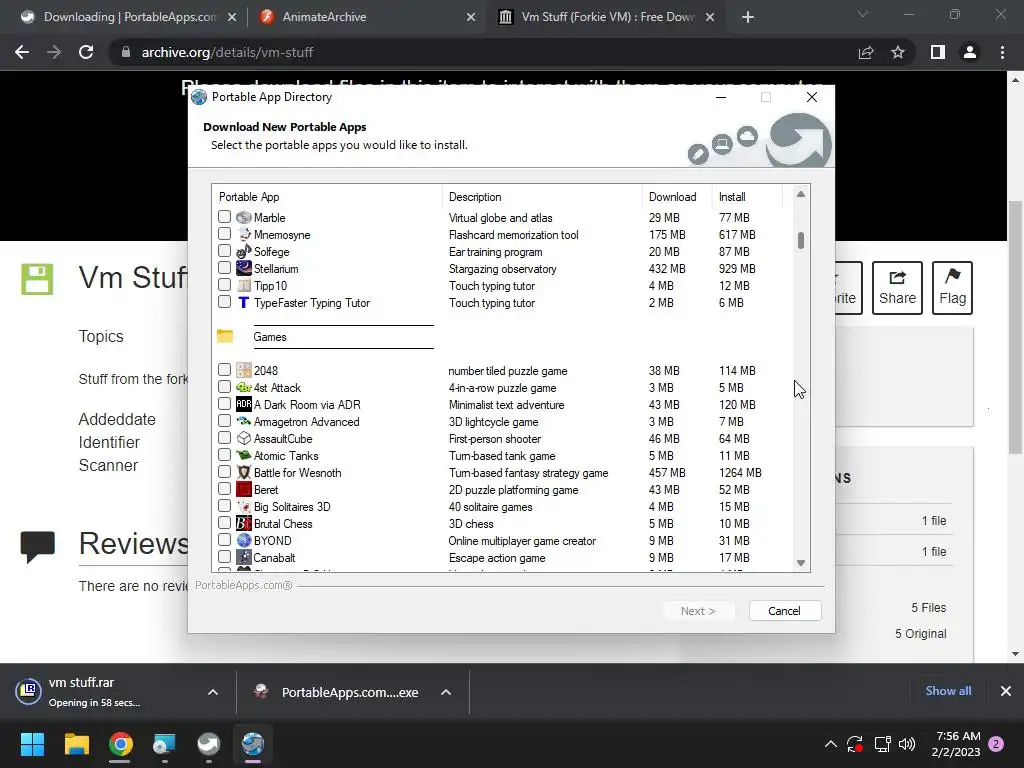Switch to the AnimateArchive tab
The height and width of the screenshot is (768, 1024).
[366, 17]
